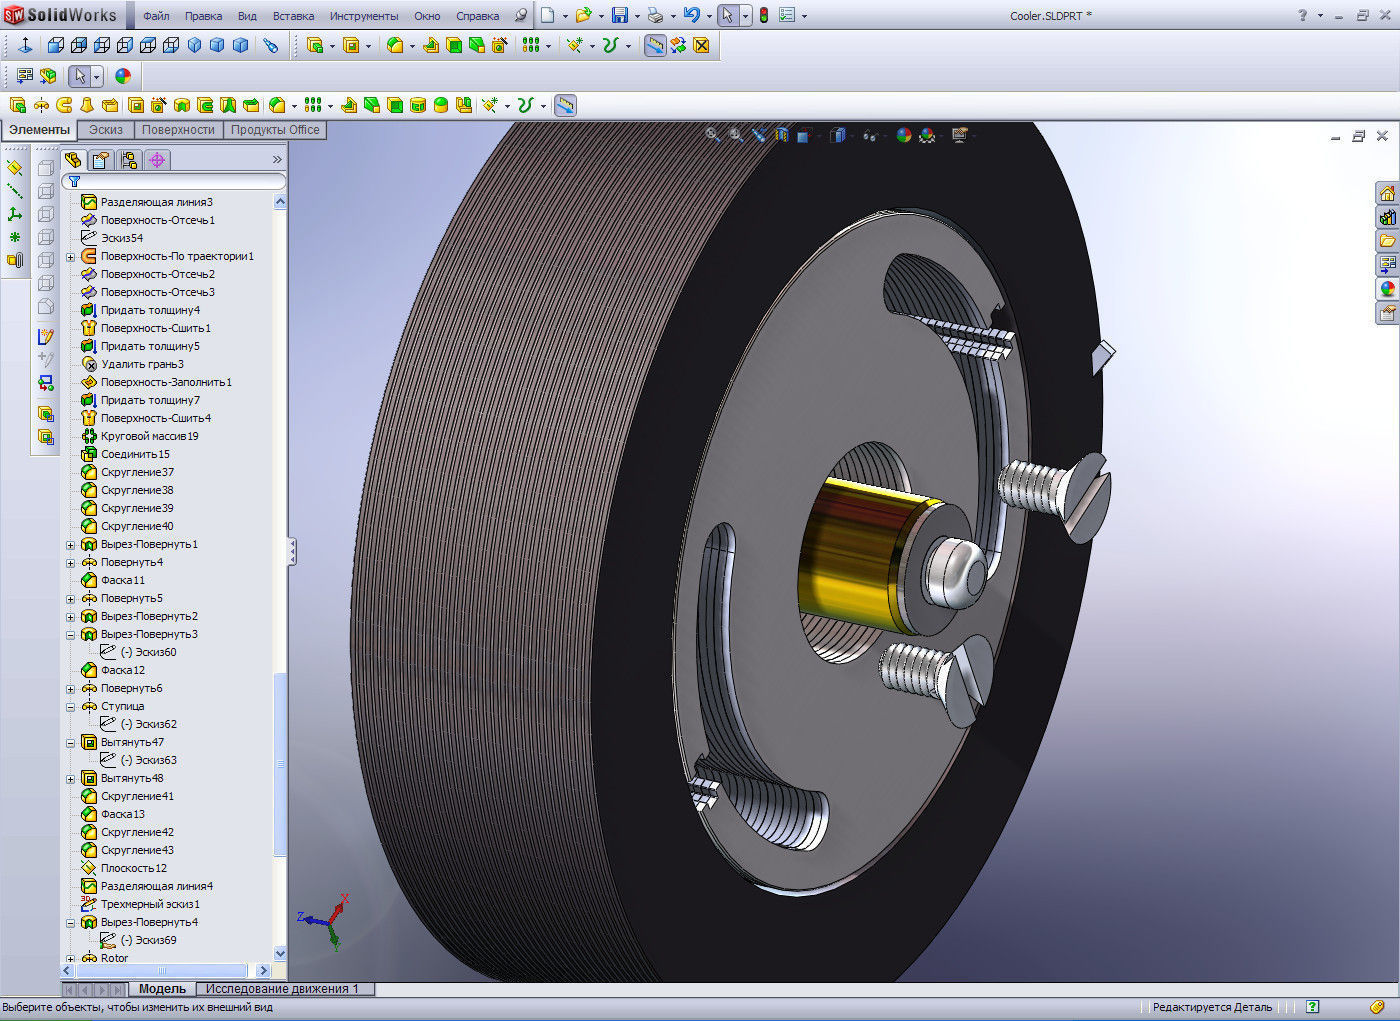Expand the Повернуть4 node
The width and height of the screenshot is (1400, 1021).
(x=71, y=563)
